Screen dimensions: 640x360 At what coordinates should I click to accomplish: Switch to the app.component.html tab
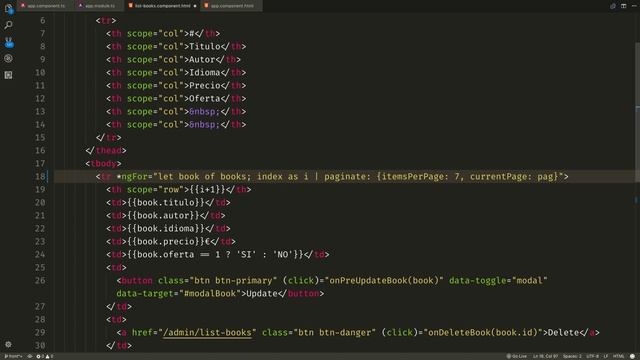pos(231,6)
